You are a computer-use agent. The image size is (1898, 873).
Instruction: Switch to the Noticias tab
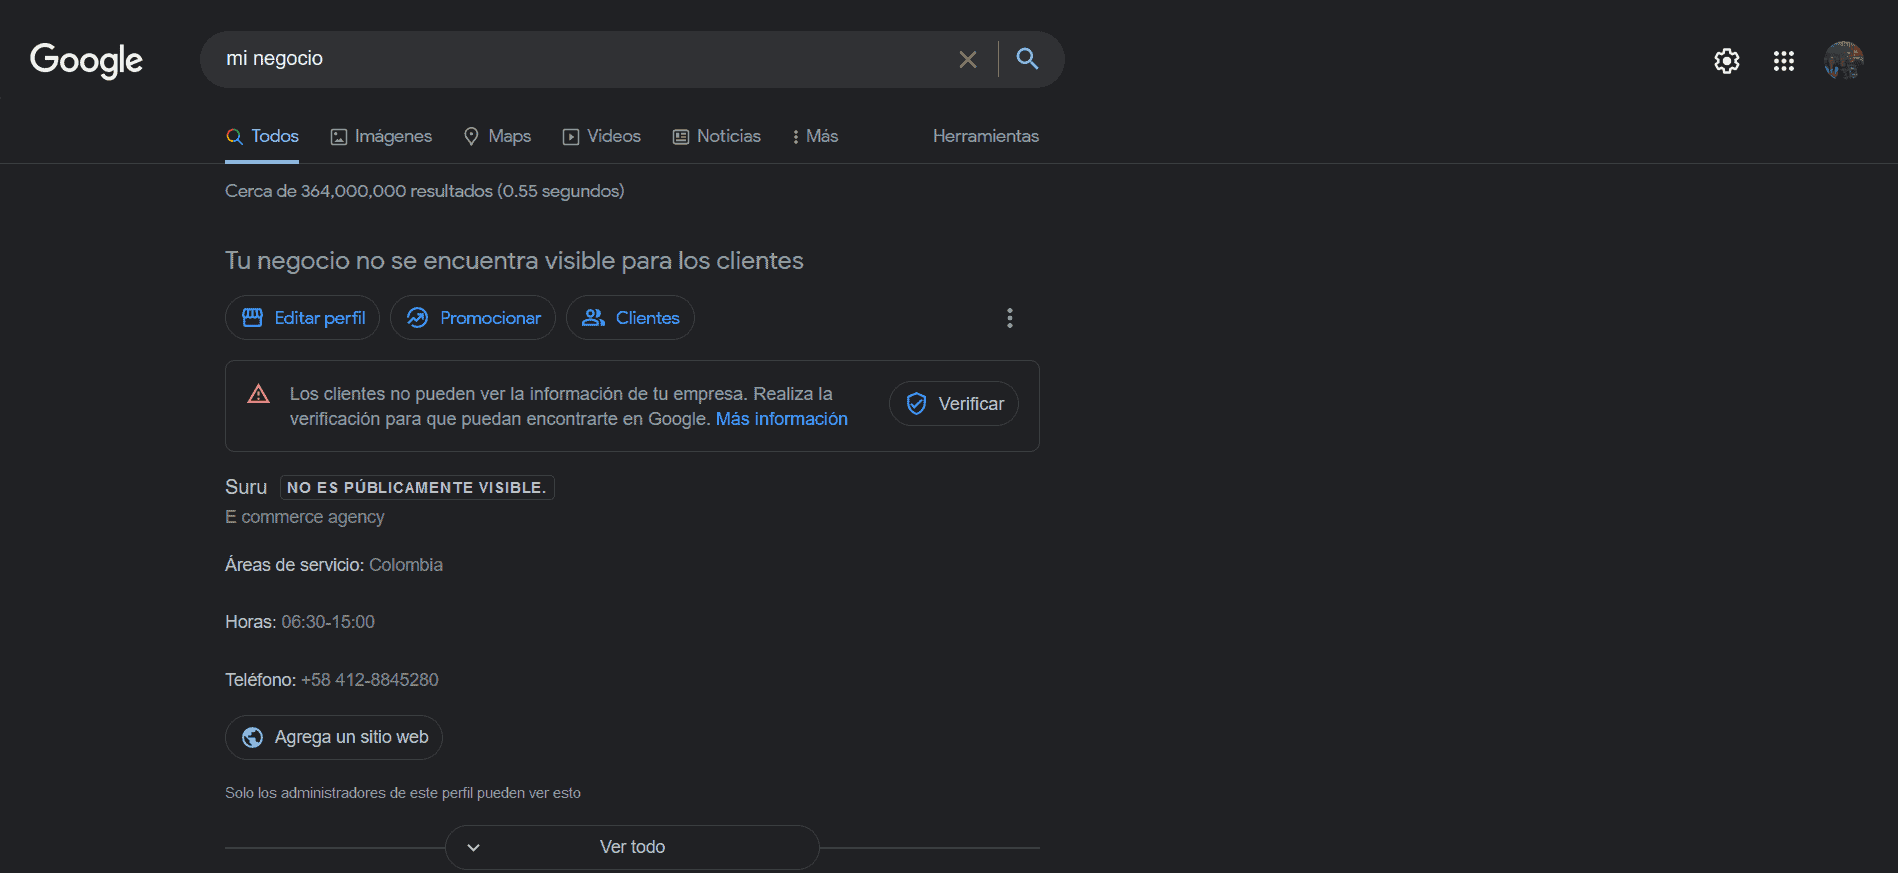717,137
